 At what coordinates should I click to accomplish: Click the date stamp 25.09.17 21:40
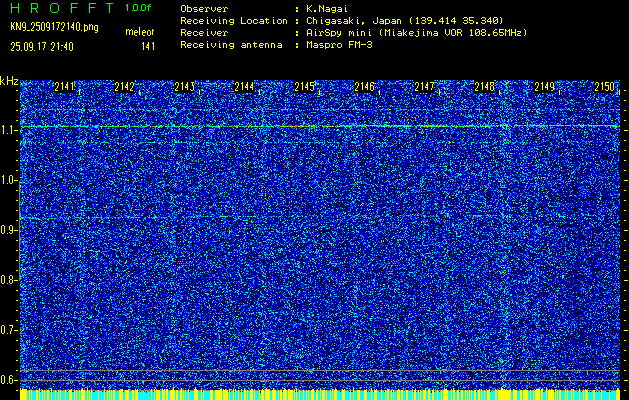point(42,47)
